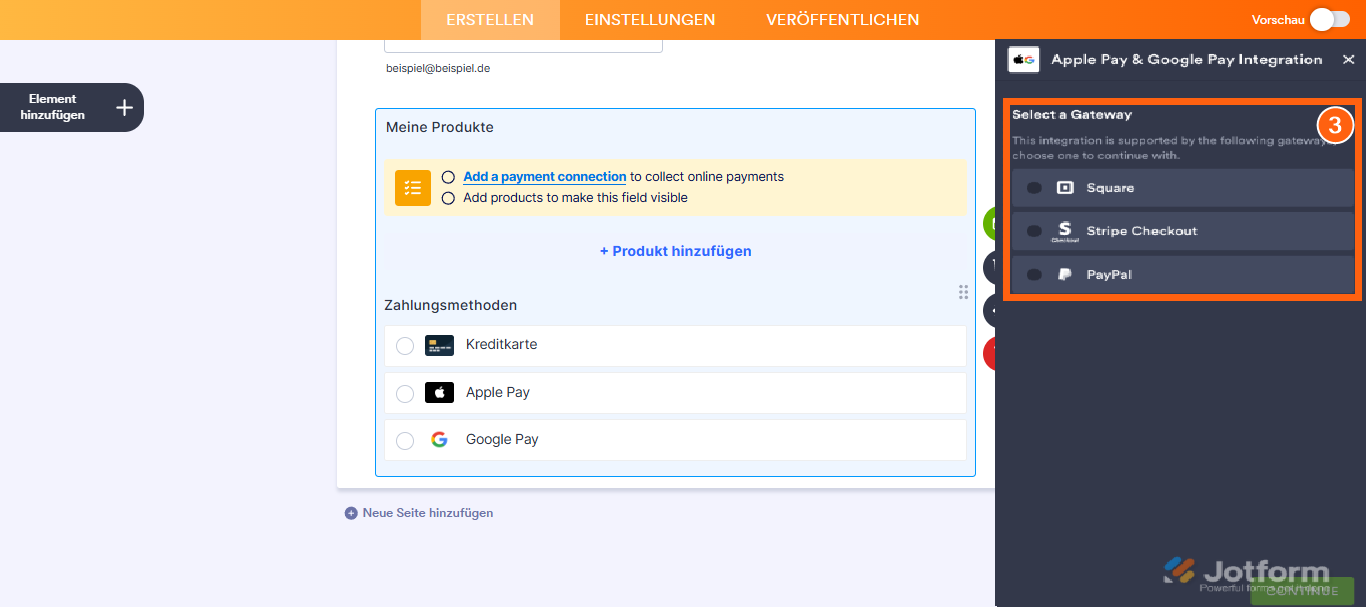This screenshot has height=607, width=1366.
Task: Click the beispiel@beispiel.de hint text
Action: [438, 69]
